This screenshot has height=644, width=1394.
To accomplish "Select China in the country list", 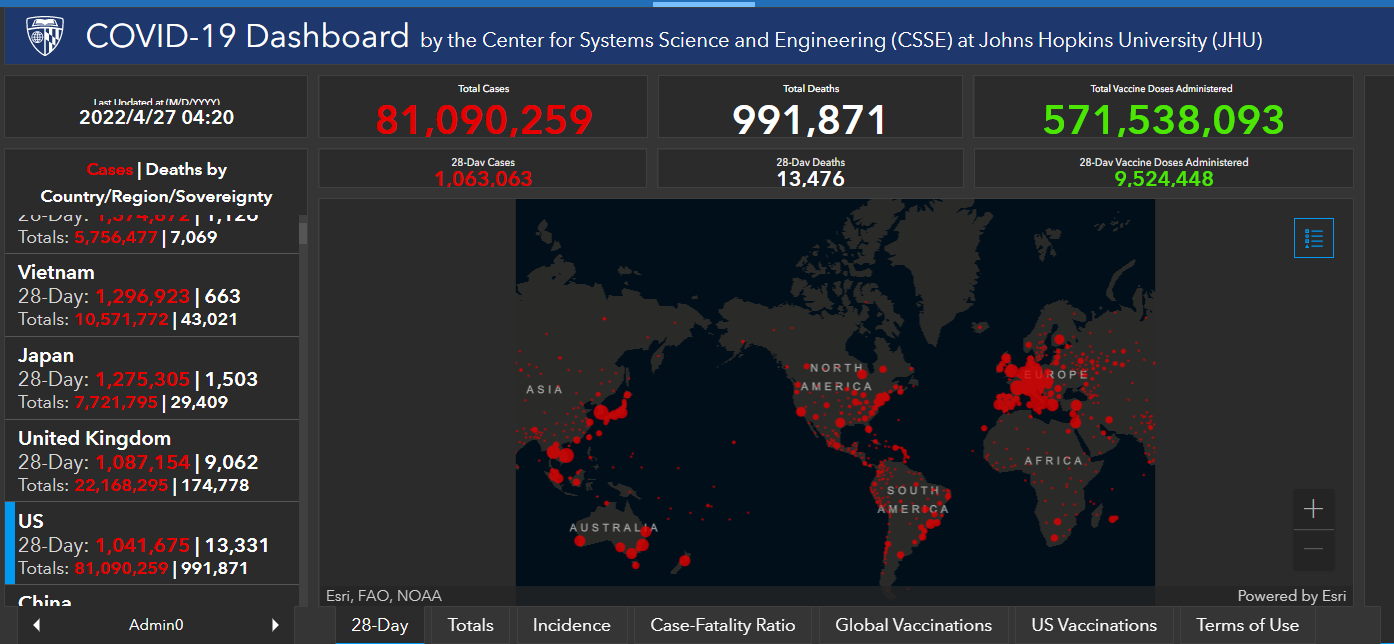I will pyautogui.click(x=152, y=597).
